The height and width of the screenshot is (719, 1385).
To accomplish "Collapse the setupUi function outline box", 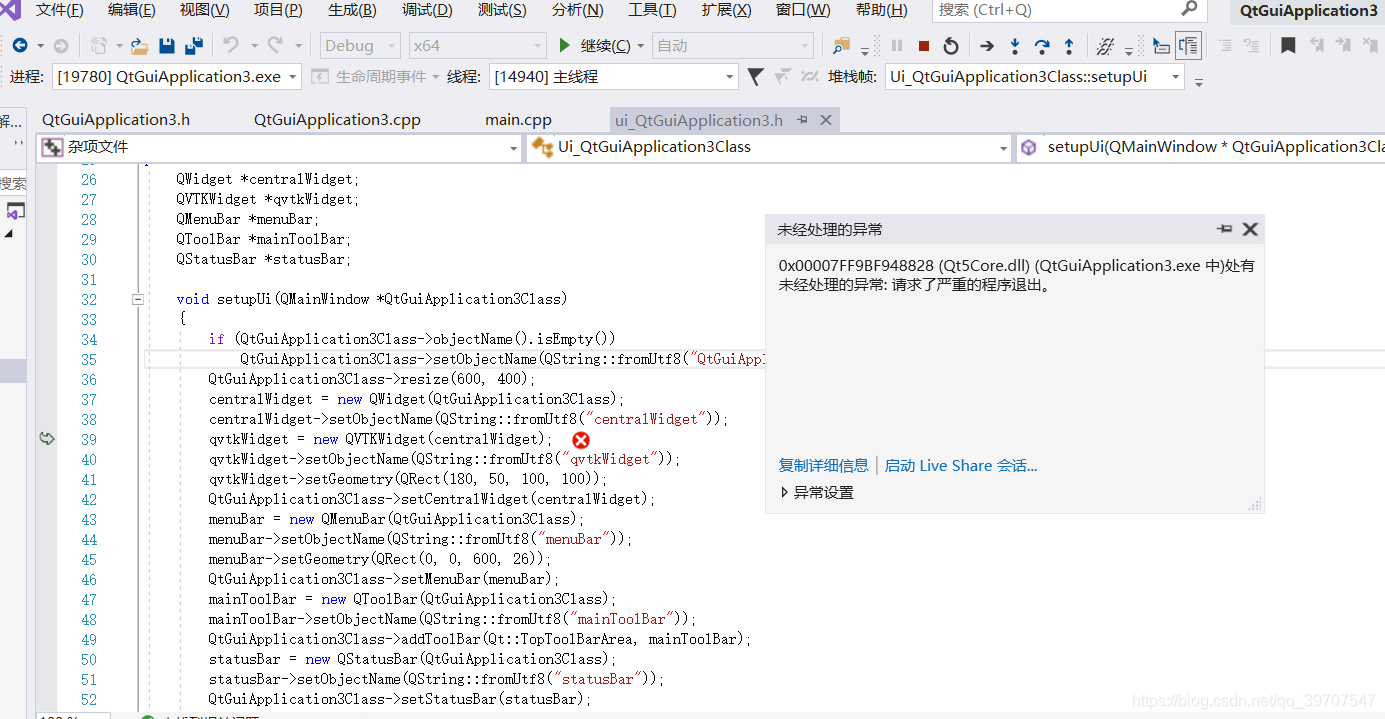I will pyautogui.click(x=138, y=299).
